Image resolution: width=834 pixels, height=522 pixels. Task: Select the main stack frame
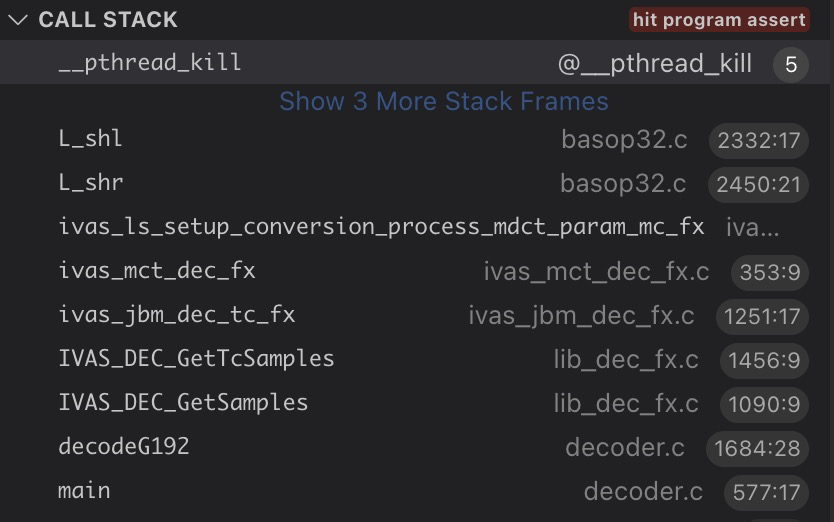pyautogui.click(x=84, y=491)
